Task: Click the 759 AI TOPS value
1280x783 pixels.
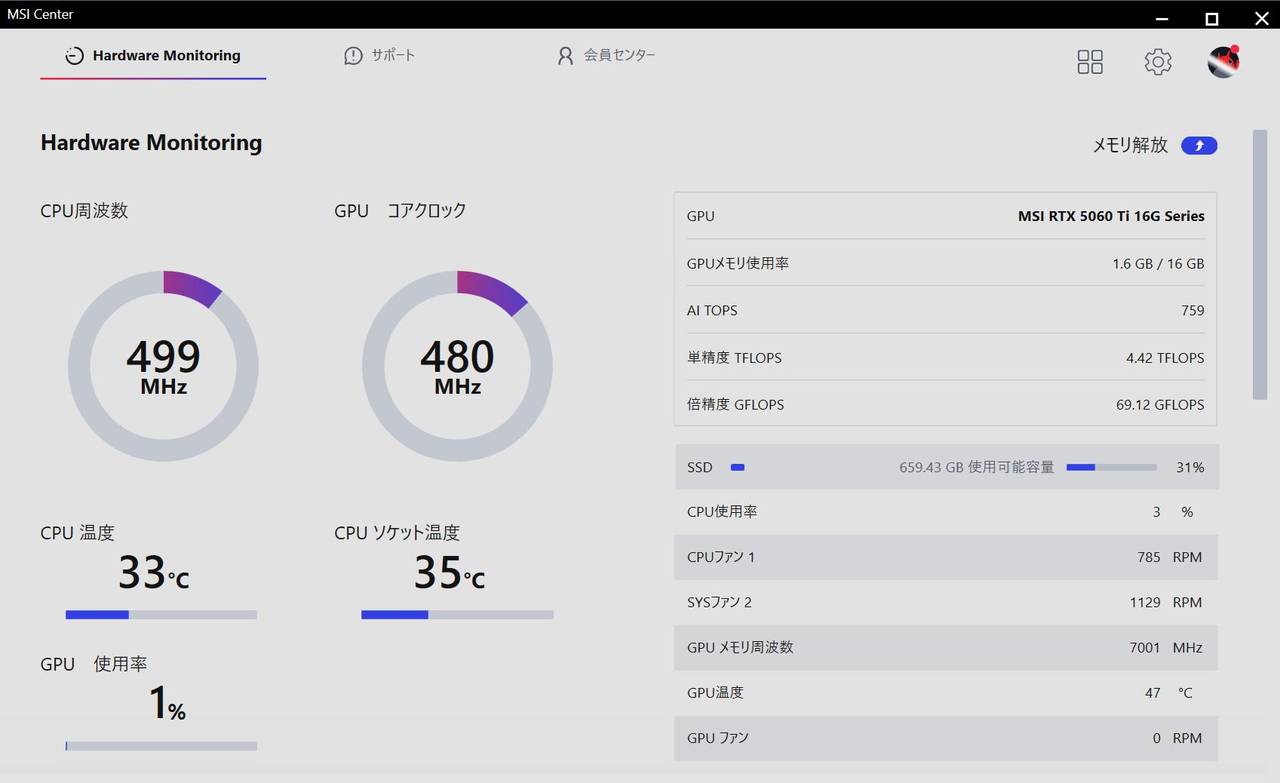Action: click(x=1193, y=311)
